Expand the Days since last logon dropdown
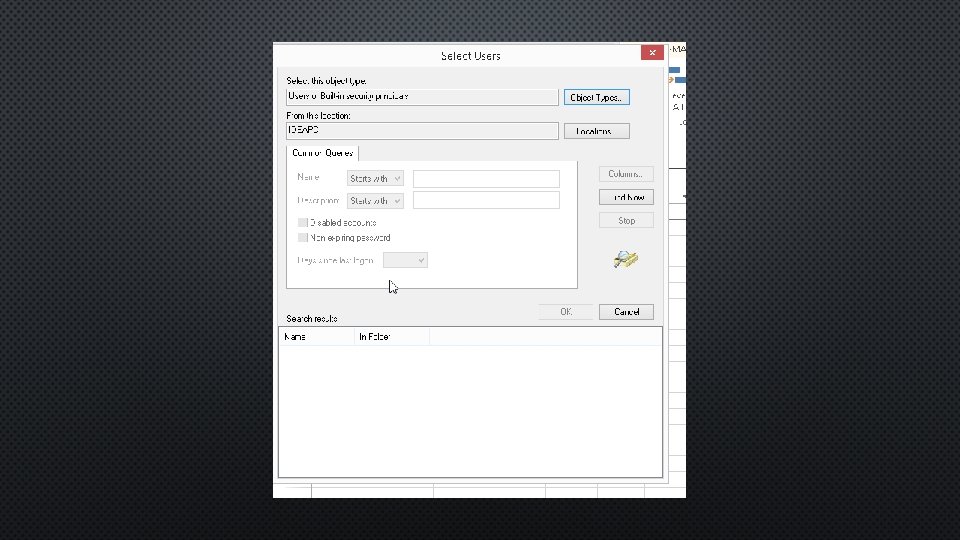Viewport: 960px width, 540px height. 405,260
